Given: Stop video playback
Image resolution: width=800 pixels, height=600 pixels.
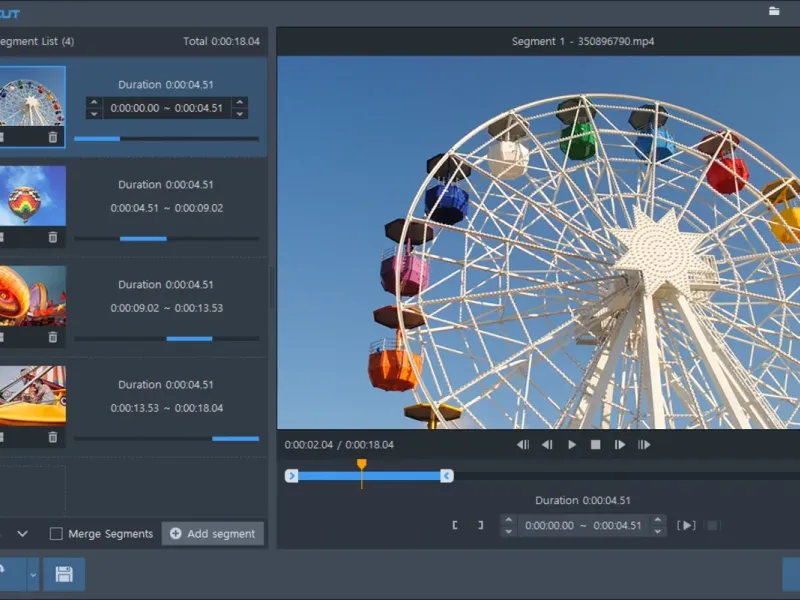Looking at the screenshot, I should (x=596, y=445).
